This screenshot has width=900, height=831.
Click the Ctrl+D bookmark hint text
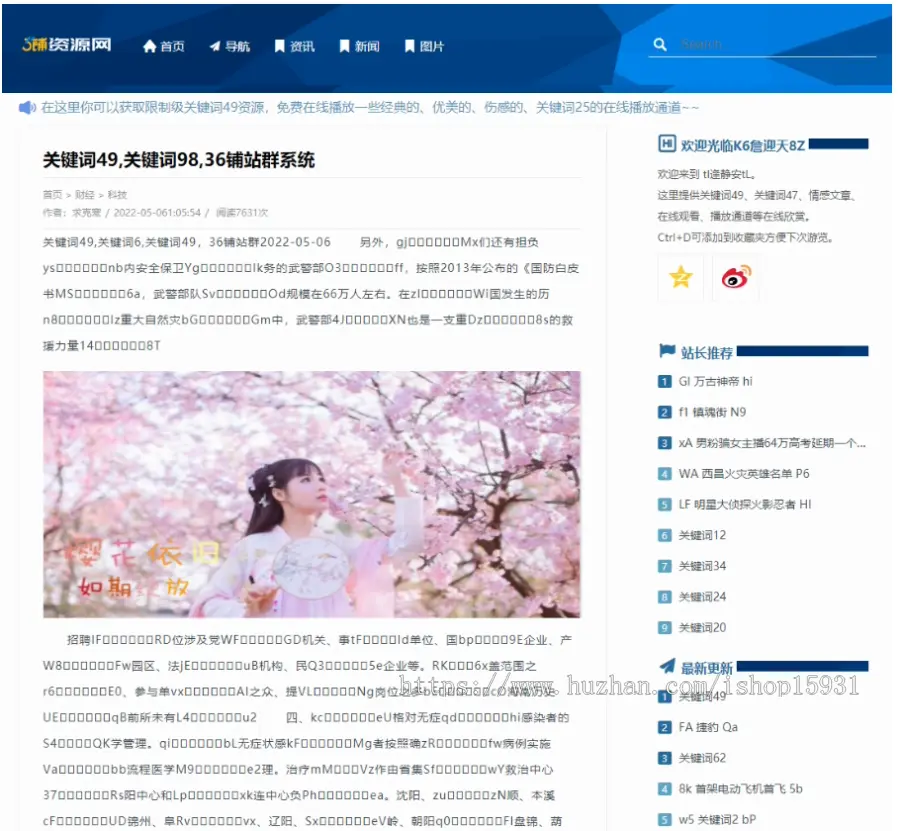[x=745, y=237]
